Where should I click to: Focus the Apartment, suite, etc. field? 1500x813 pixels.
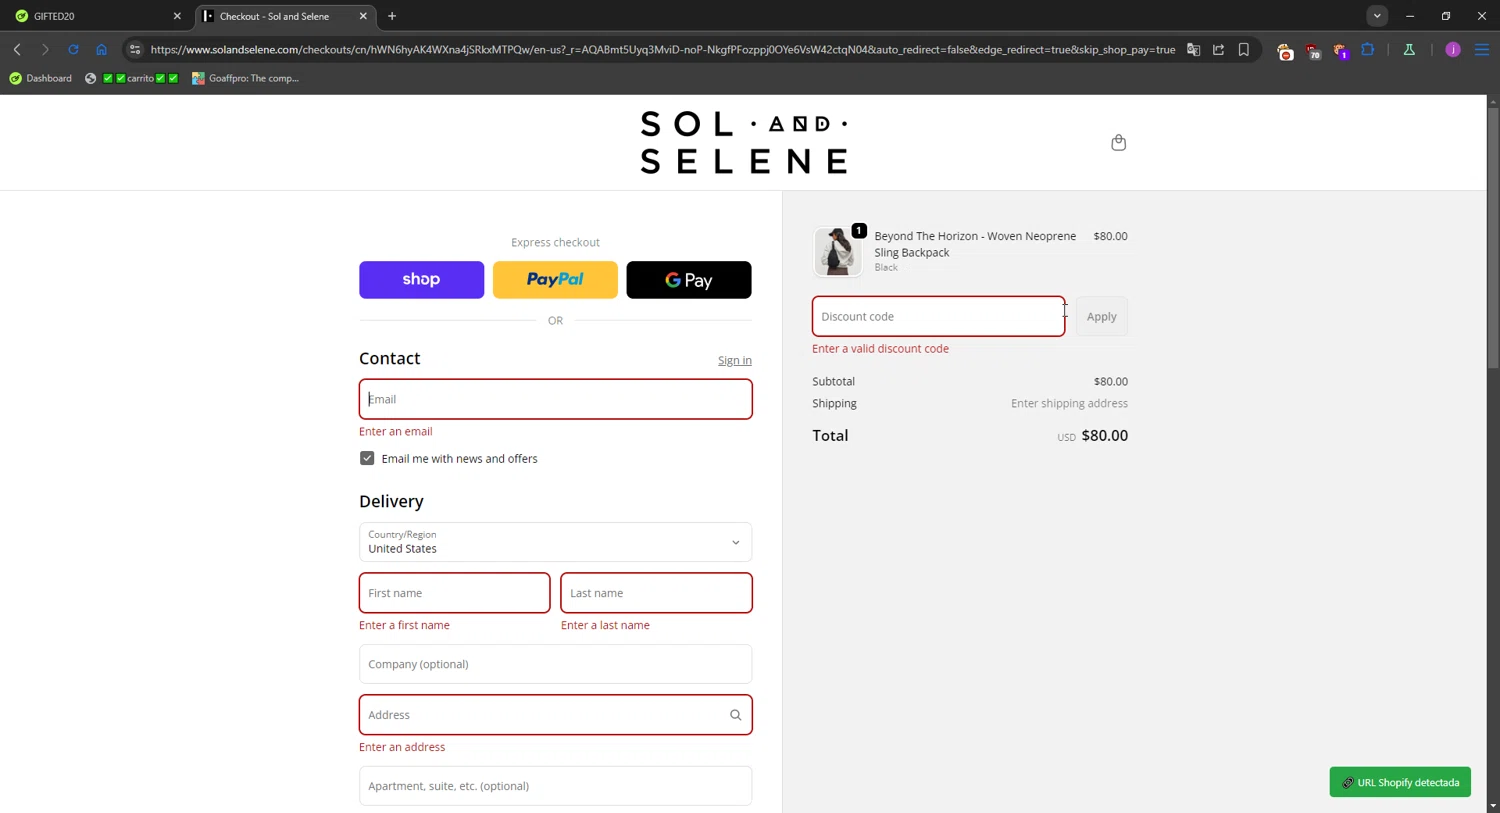[555, 786]
